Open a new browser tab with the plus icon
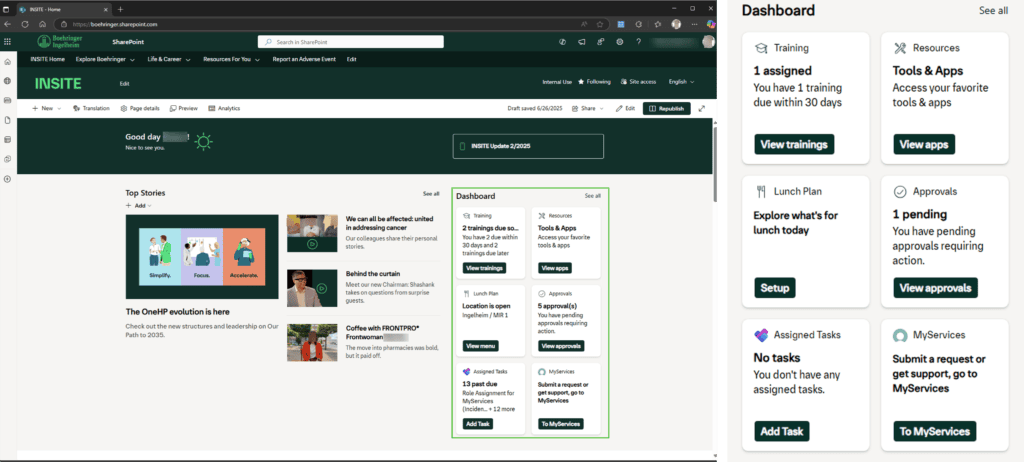Image resolution: width=1024 pixels, height=462 pixels. click(x=120, y=9)
